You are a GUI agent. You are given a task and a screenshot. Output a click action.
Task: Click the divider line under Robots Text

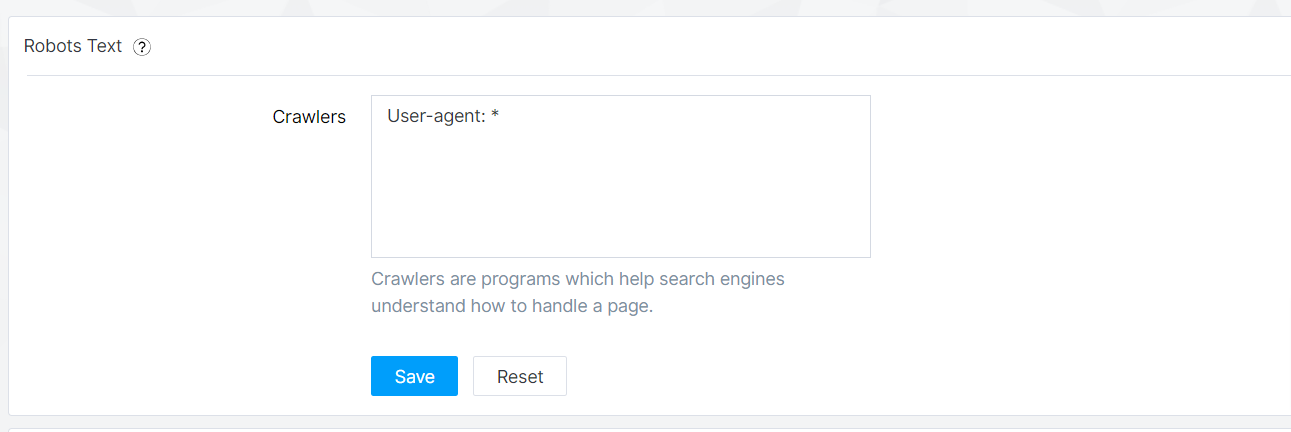pyautogui.click(x=658, y=75)
